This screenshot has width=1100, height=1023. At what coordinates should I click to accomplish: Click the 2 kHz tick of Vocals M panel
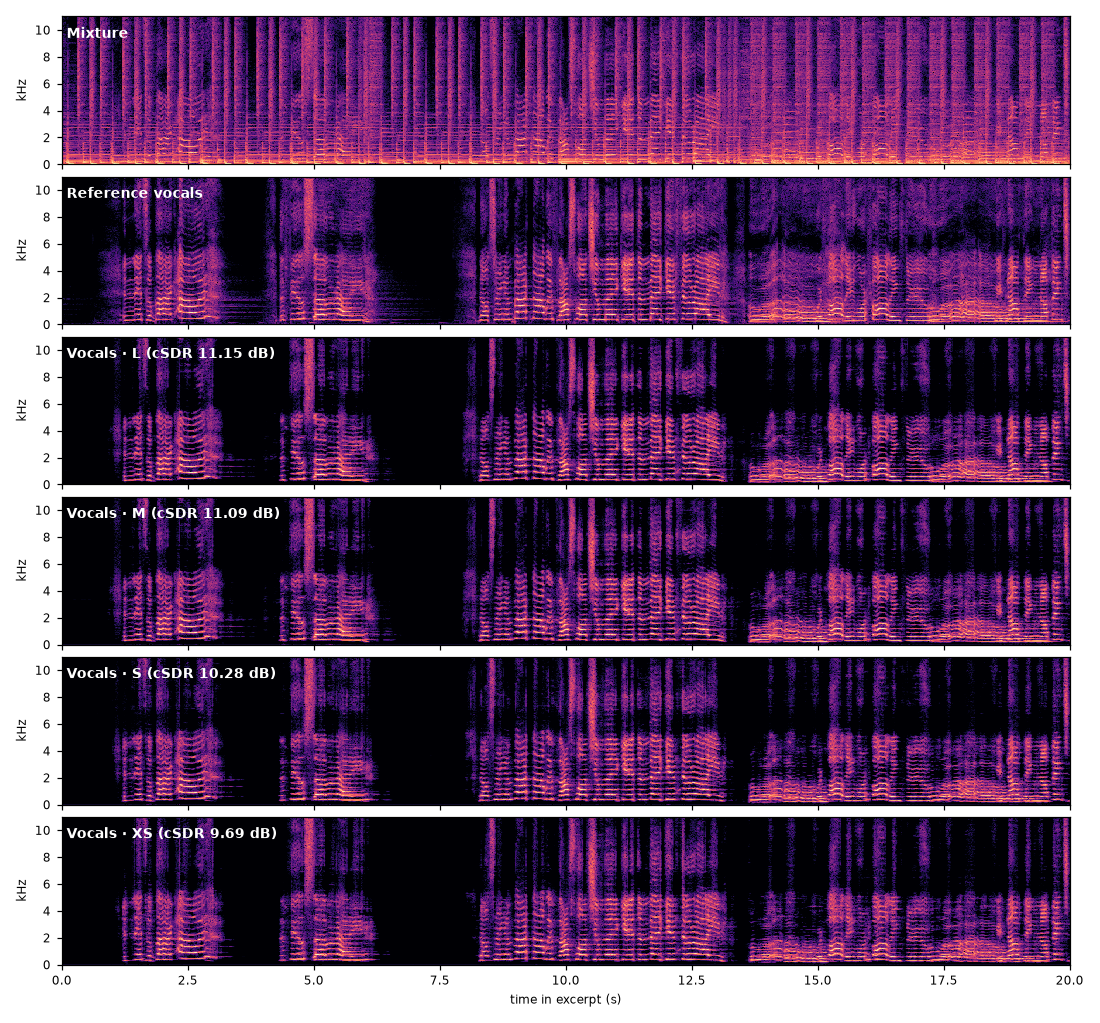click(47, 618)
